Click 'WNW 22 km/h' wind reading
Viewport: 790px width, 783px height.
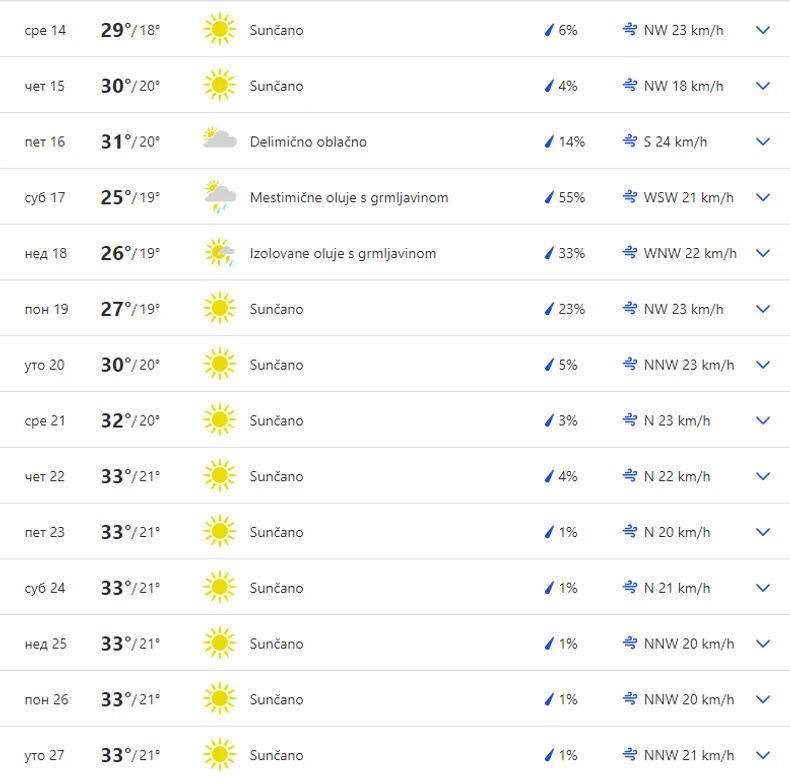coord(690,253)
